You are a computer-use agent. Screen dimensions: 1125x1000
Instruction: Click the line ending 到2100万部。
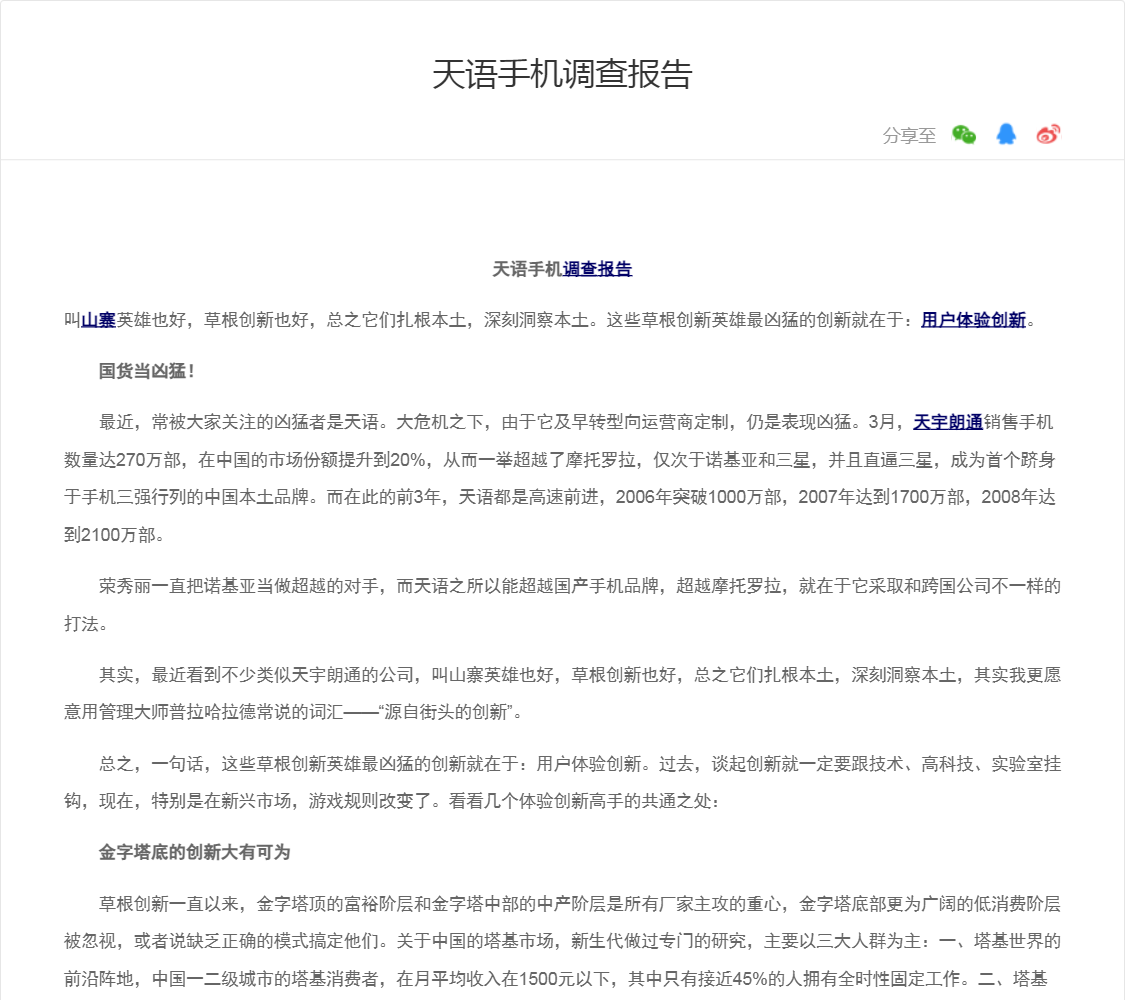(114, 534)
